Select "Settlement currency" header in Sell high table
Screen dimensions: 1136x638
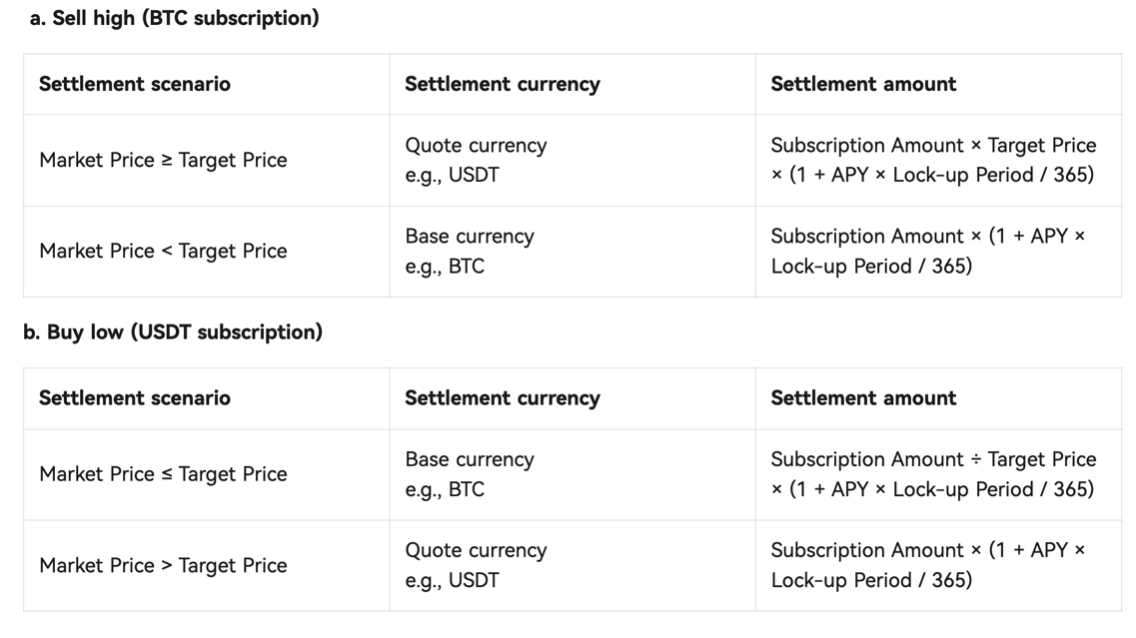pyautogui.click(x=502, y=84)
